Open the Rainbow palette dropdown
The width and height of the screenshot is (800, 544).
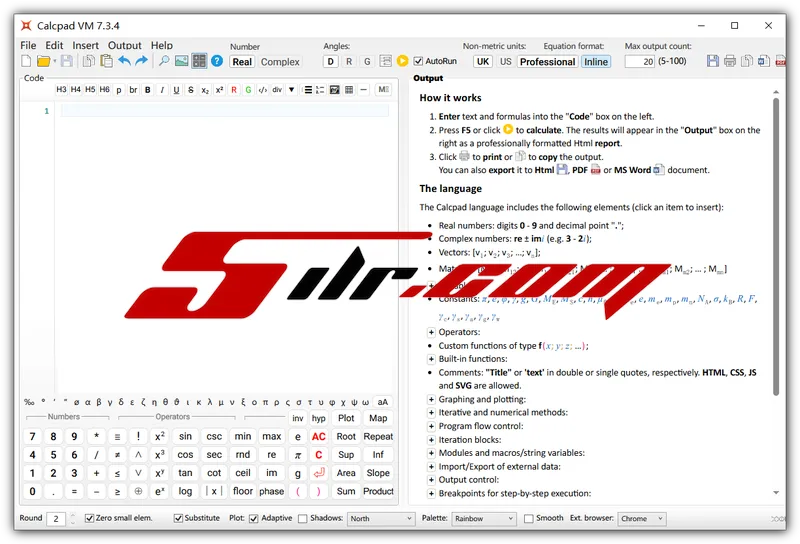[x=484, y=518]
